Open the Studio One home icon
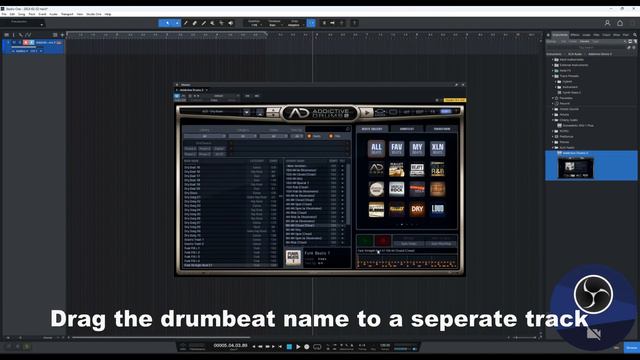Image resolution: width=640 pixels, height=360 pixels. [620, 23]
